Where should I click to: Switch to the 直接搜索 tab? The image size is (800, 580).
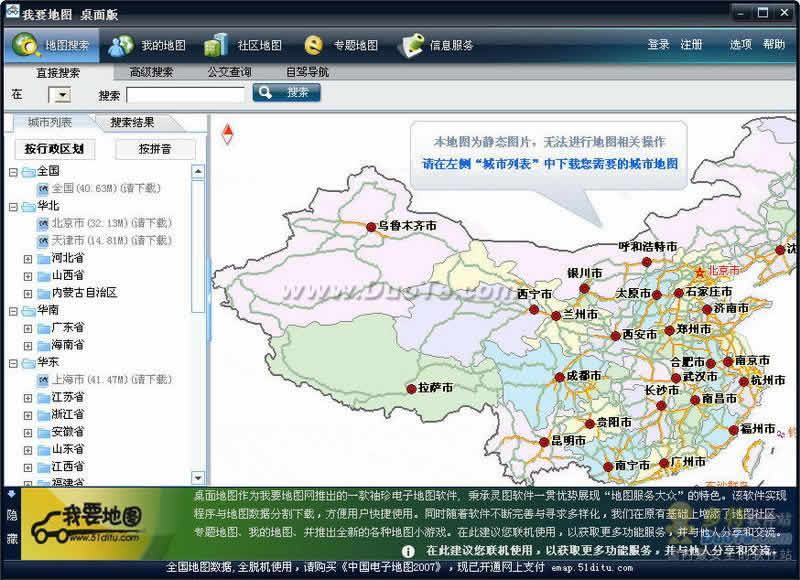[x=58, y=73]
